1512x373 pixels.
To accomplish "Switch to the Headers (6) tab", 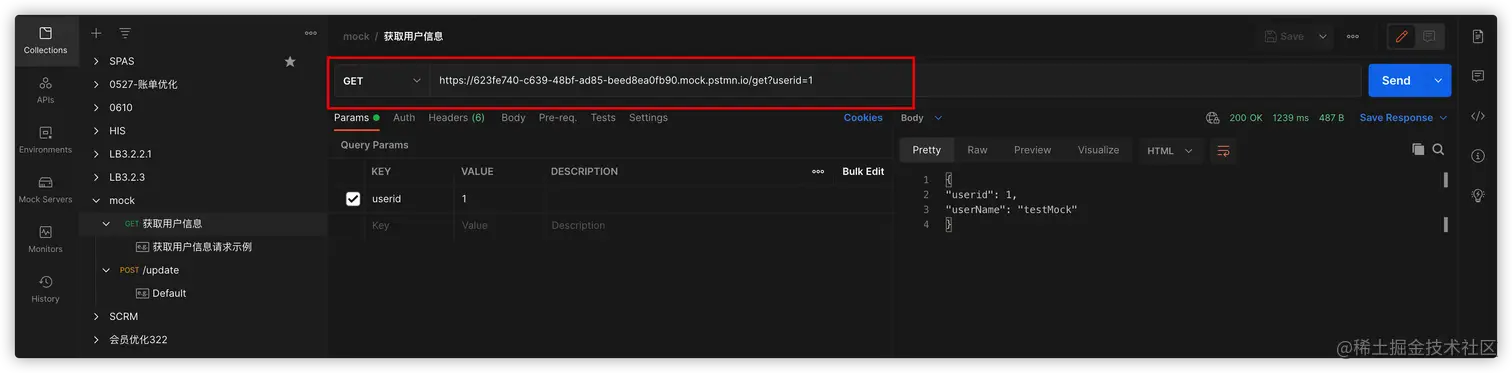I will click(456, 118).
